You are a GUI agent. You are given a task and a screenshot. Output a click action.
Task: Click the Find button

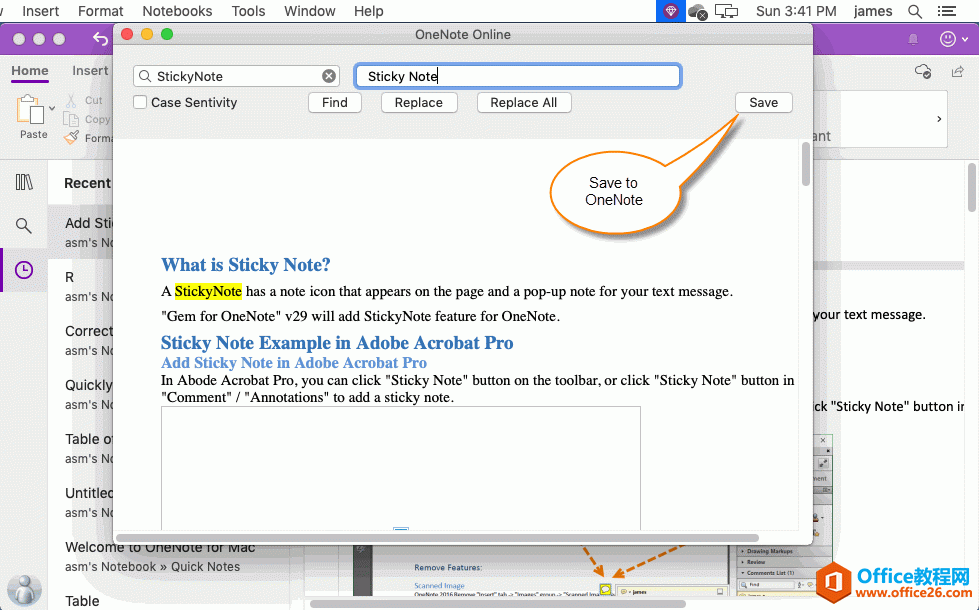pyautogui.click(x=335, y=102)
